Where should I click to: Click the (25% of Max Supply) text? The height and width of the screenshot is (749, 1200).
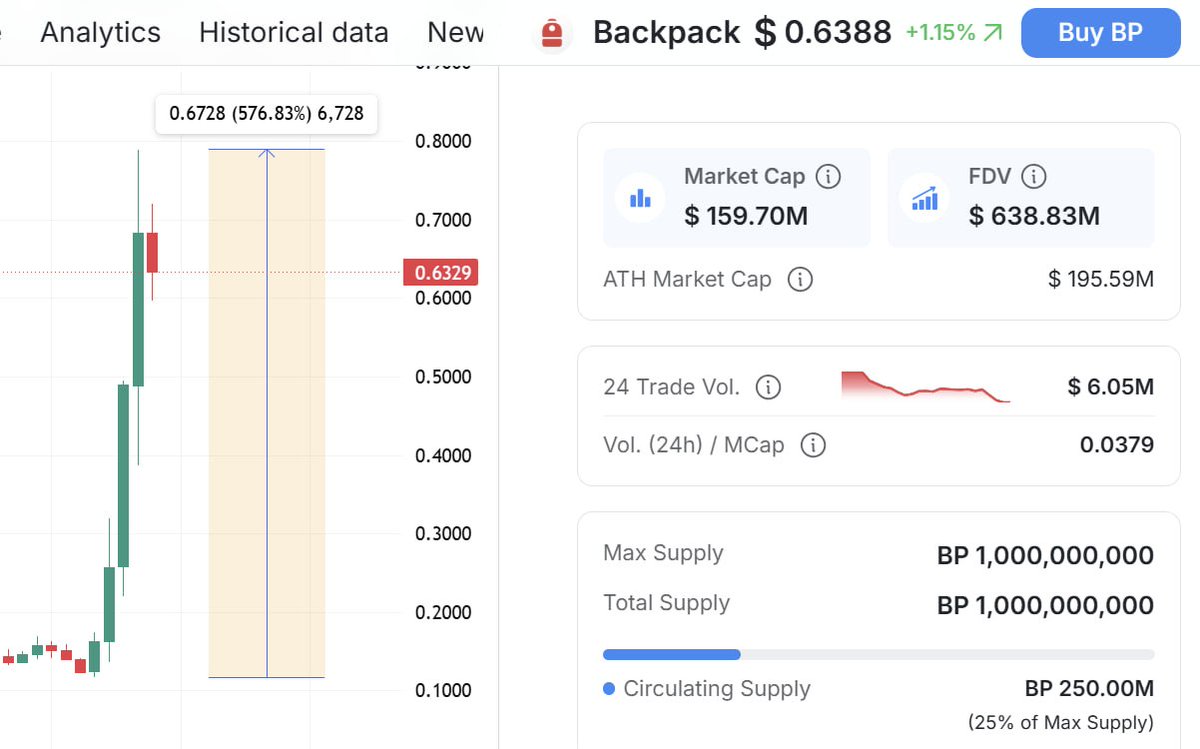(1060, 722)
